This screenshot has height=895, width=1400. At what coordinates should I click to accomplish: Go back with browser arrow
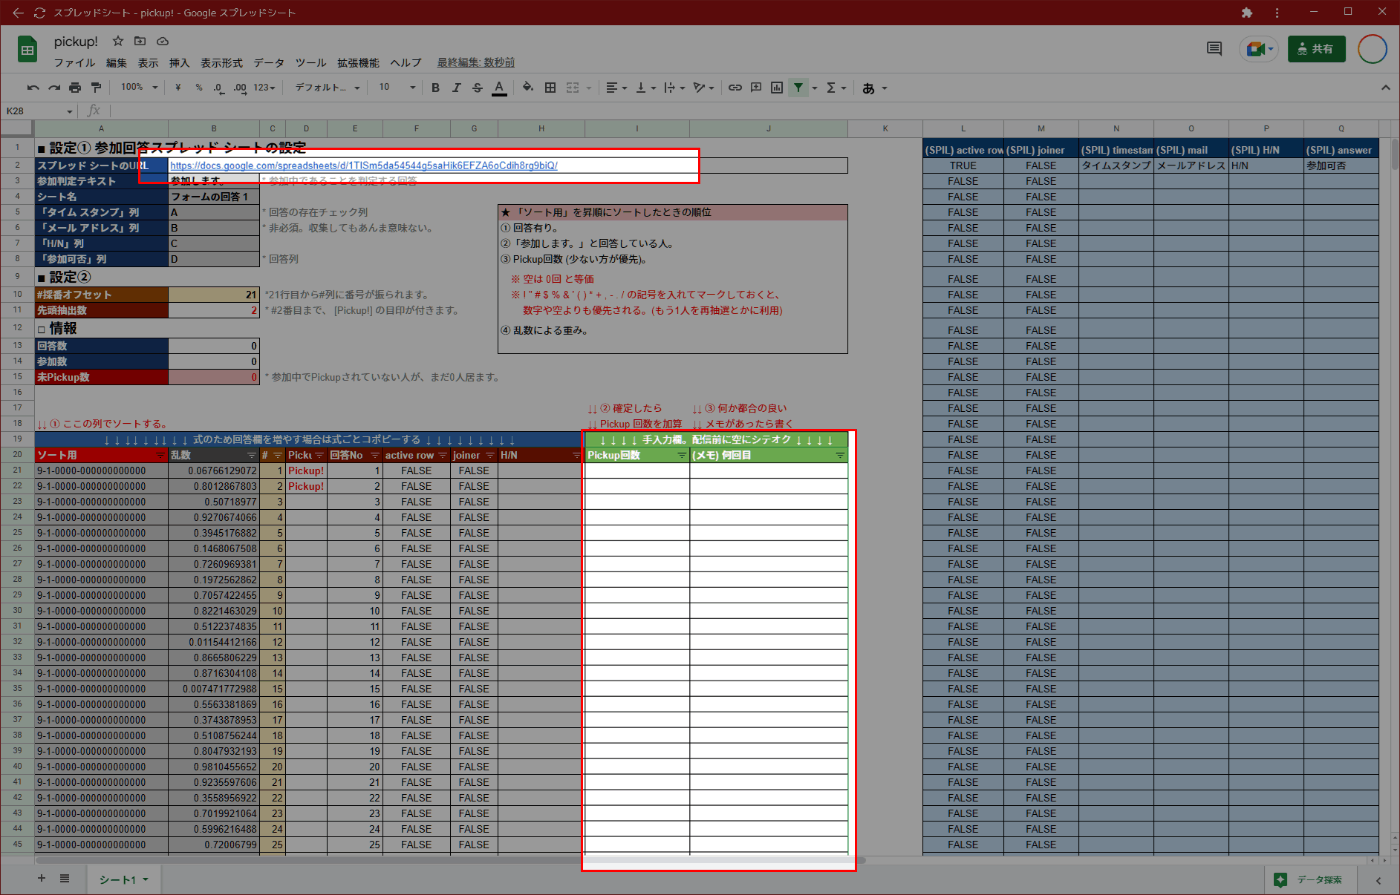17,12
